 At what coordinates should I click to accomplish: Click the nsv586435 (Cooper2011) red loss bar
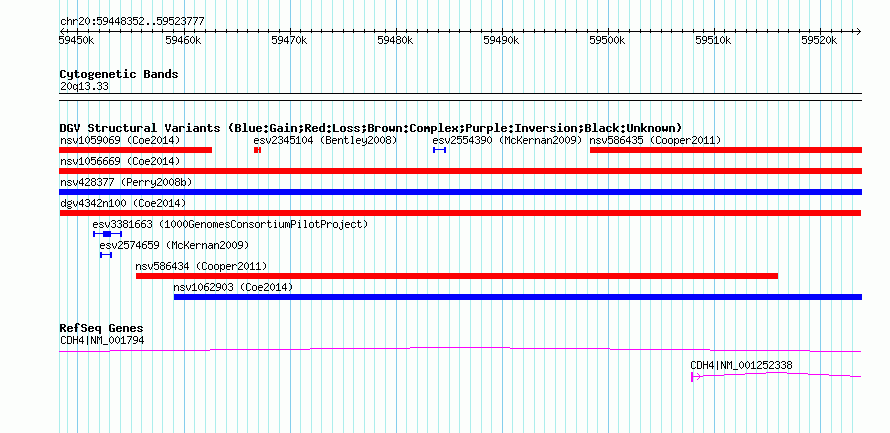click(x=726, y=150)
